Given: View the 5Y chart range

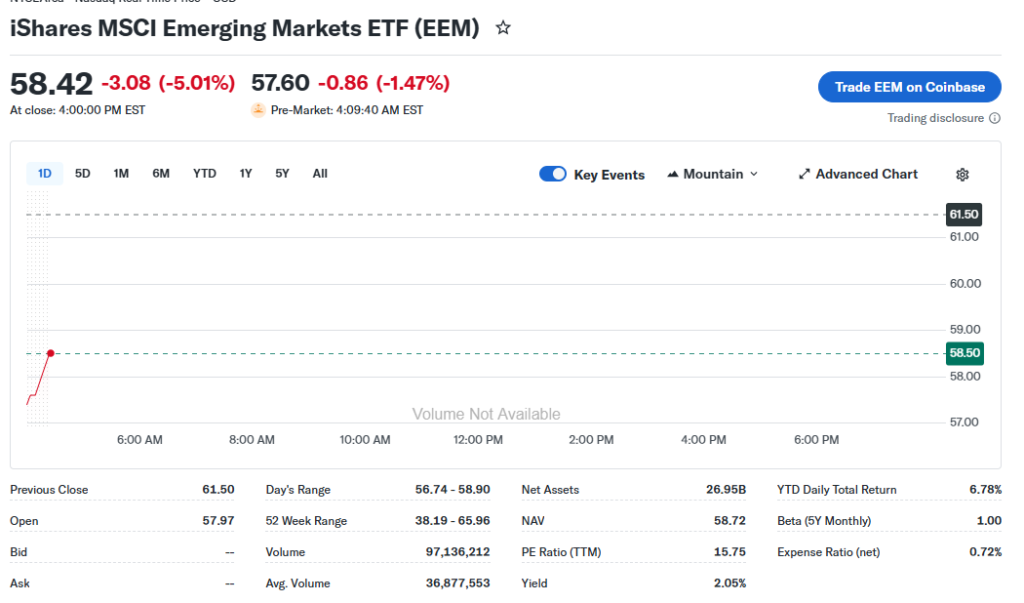Looking at the screenshot, I should [282, 174].
